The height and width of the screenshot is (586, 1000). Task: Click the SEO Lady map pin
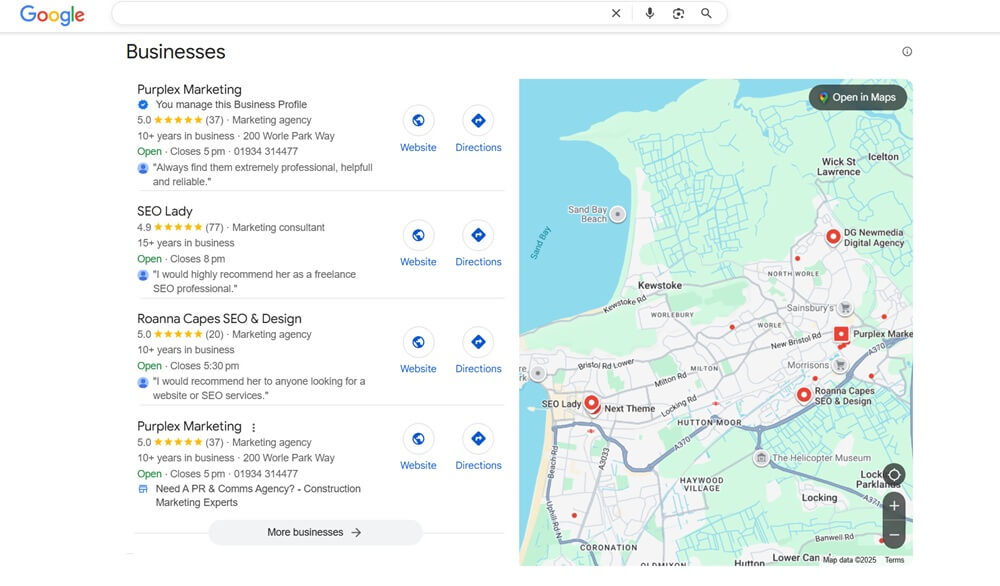coord(592,403)
